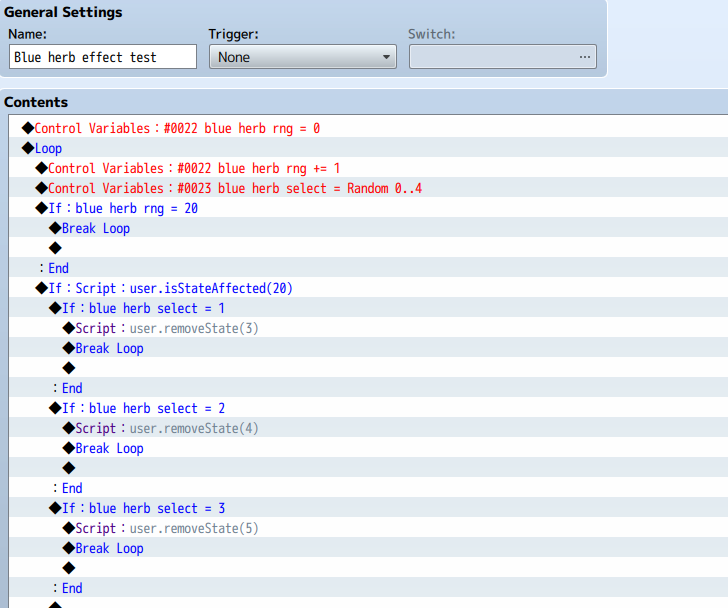Image resolution: width=728 pixels, height=608 pixels.
Task: Select Break Loop after removeState(4)
Action: (x=369, y=447)
